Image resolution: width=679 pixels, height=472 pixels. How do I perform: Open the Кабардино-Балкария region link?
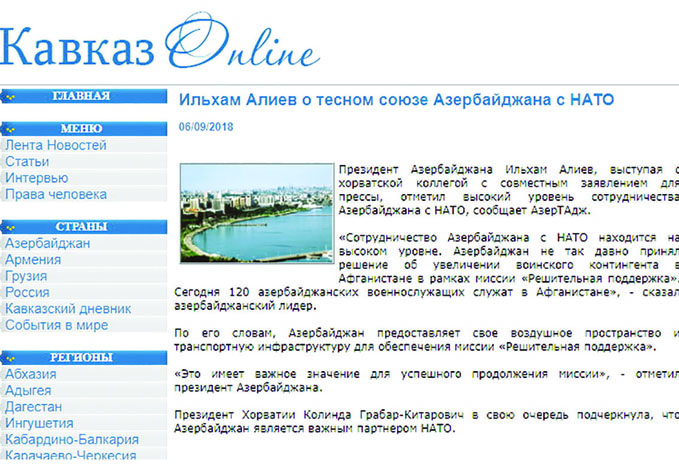click(x=72, y=440)
